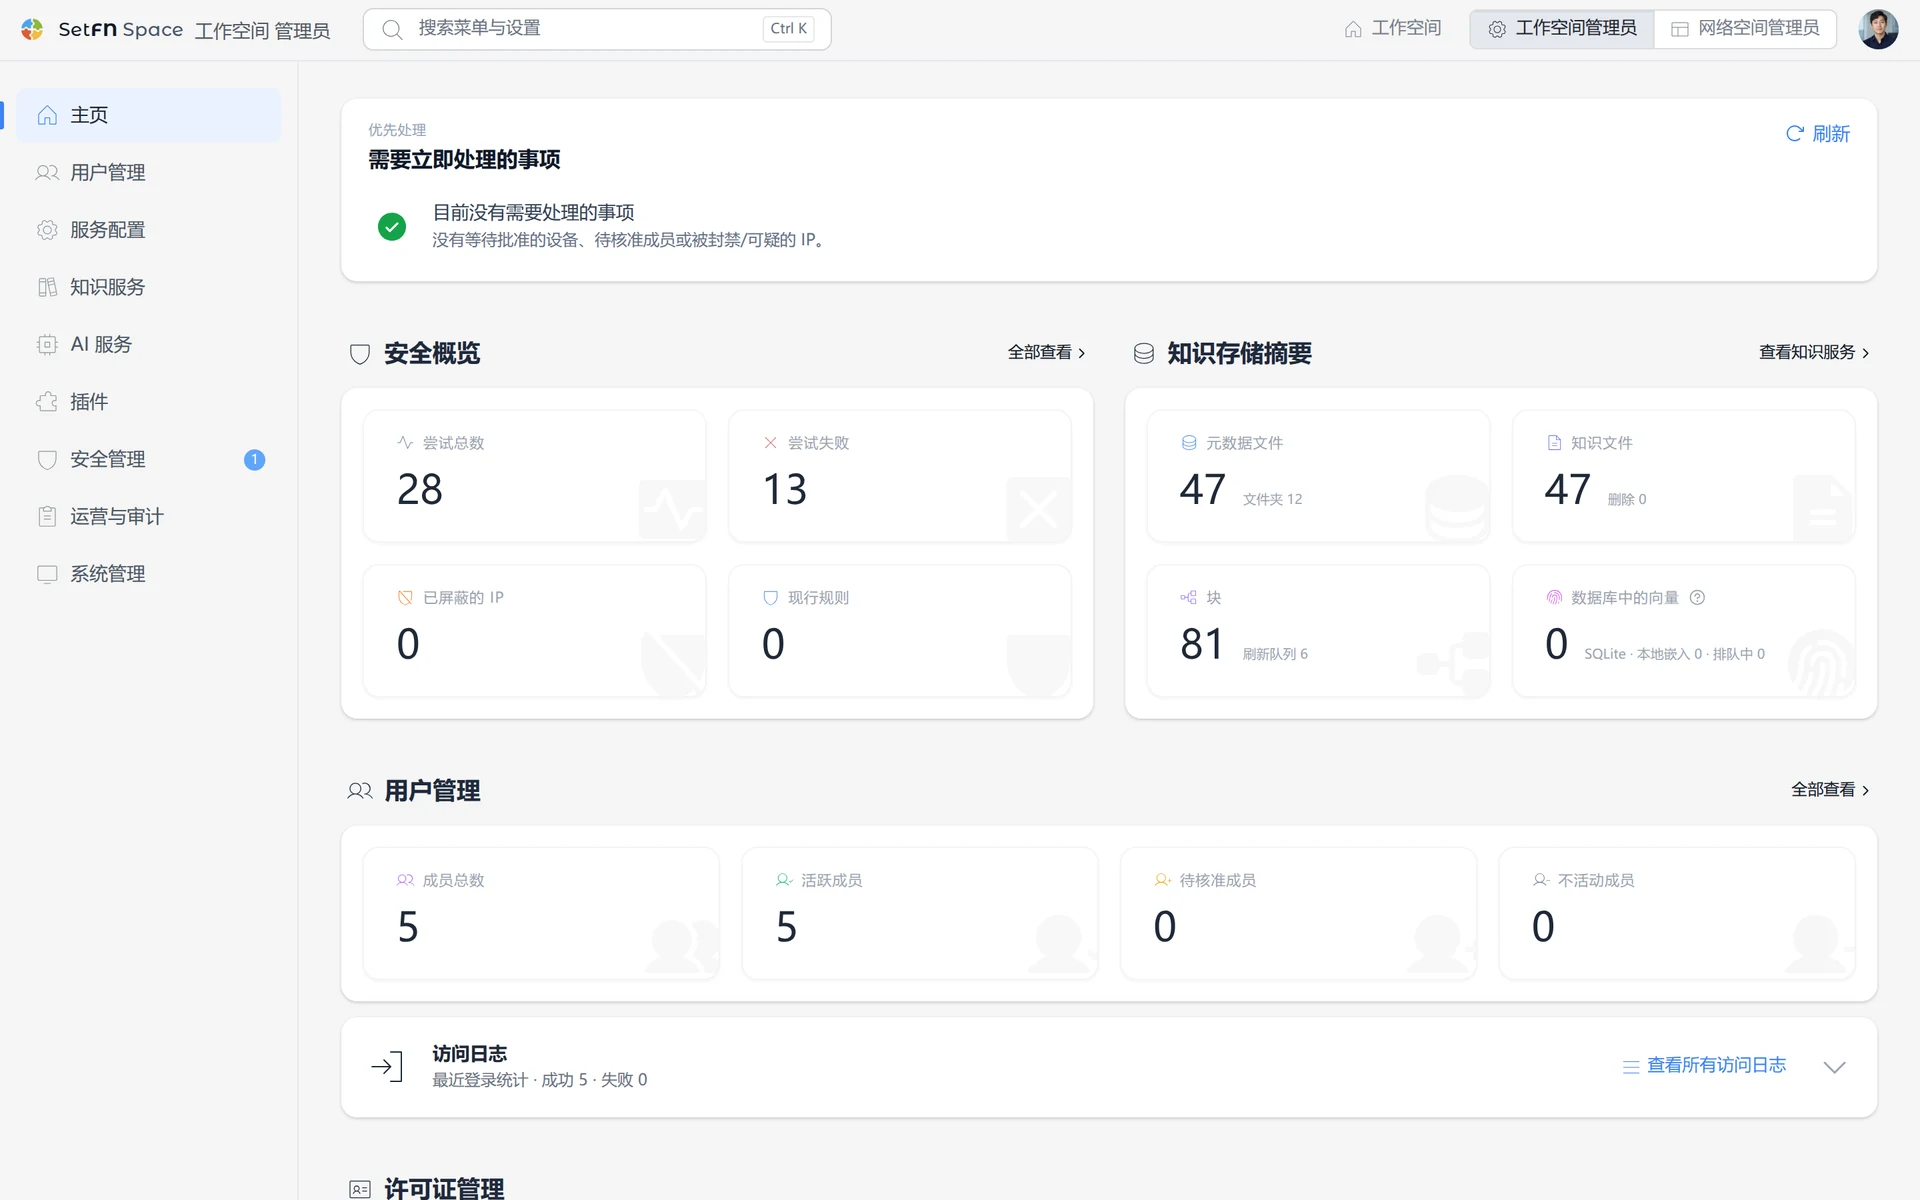Click the 不活动成员 card
Screen dimensions: 1920x1200
(x=1677, y=913)
